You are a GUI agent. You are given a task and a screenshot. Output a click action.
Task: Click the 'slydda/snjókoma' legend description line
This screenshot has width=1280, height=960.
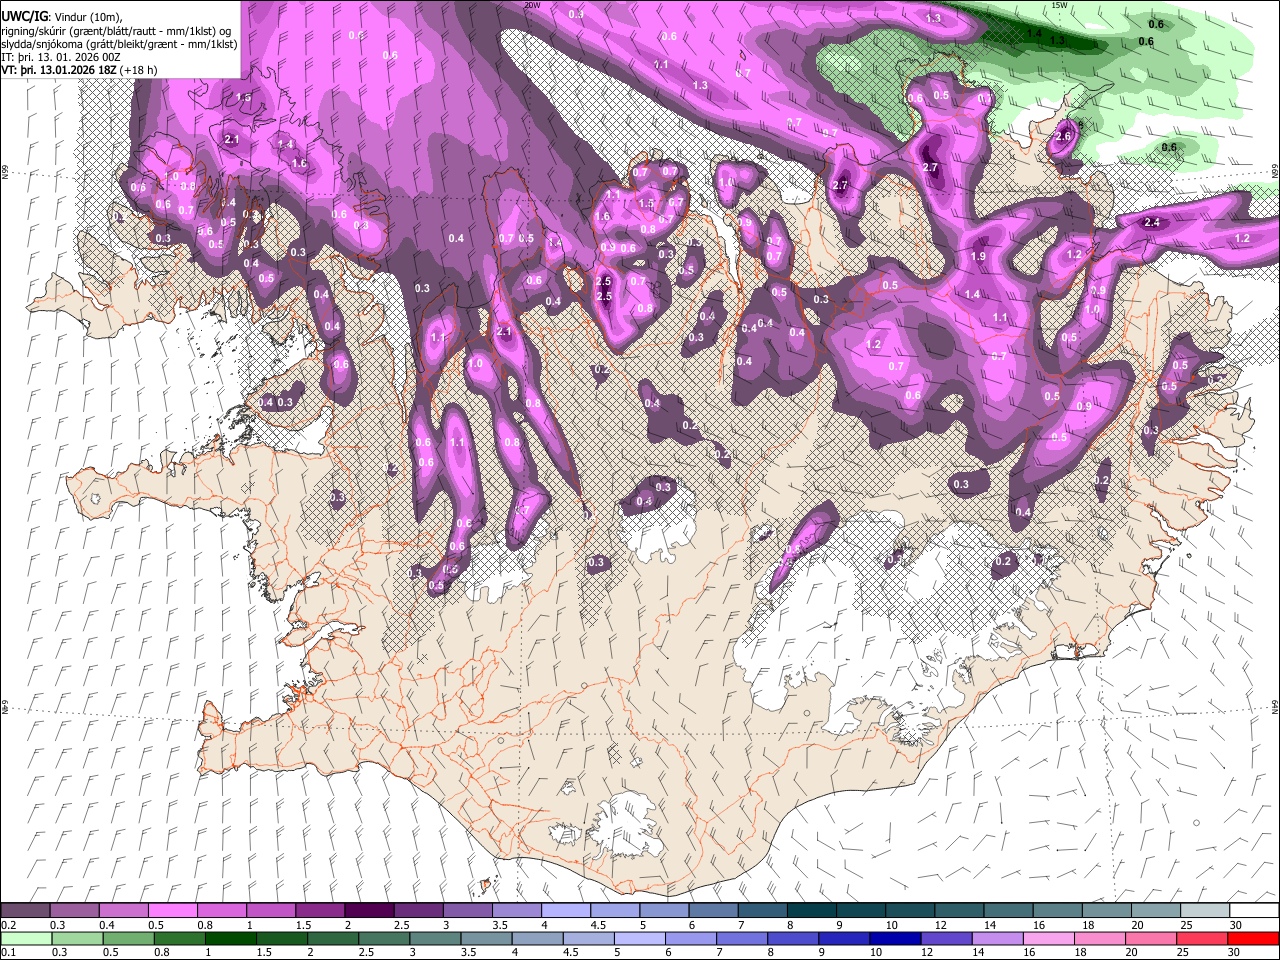click(x=119, y=44)
